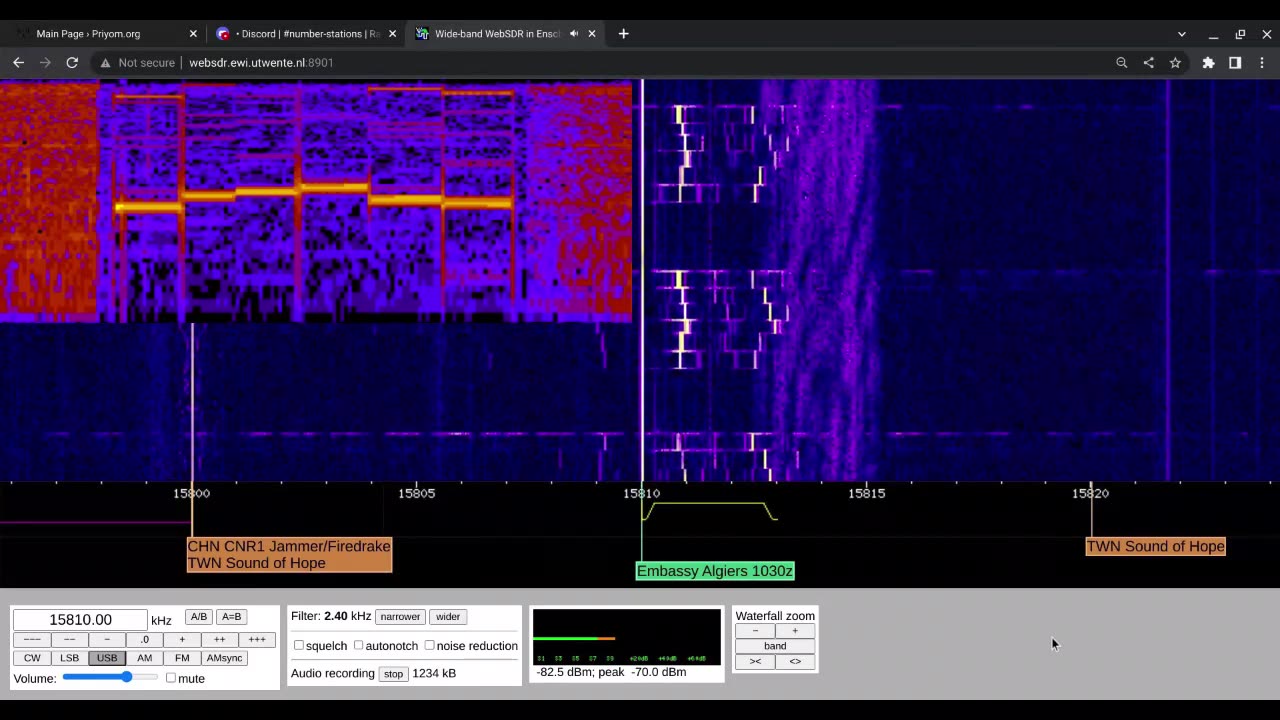Click the S-meter signal strength display

tap(626, 636)
